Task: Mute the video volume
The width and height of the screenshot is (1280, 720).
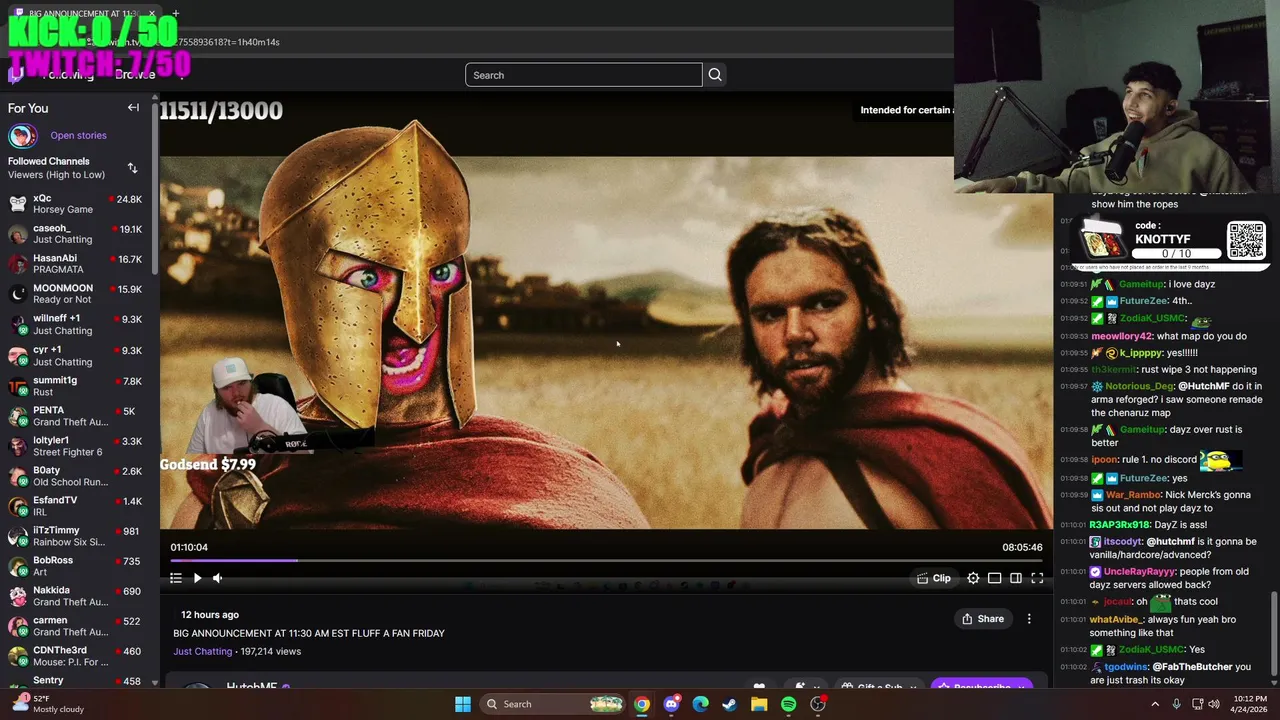Action: [x=217, y=578]
